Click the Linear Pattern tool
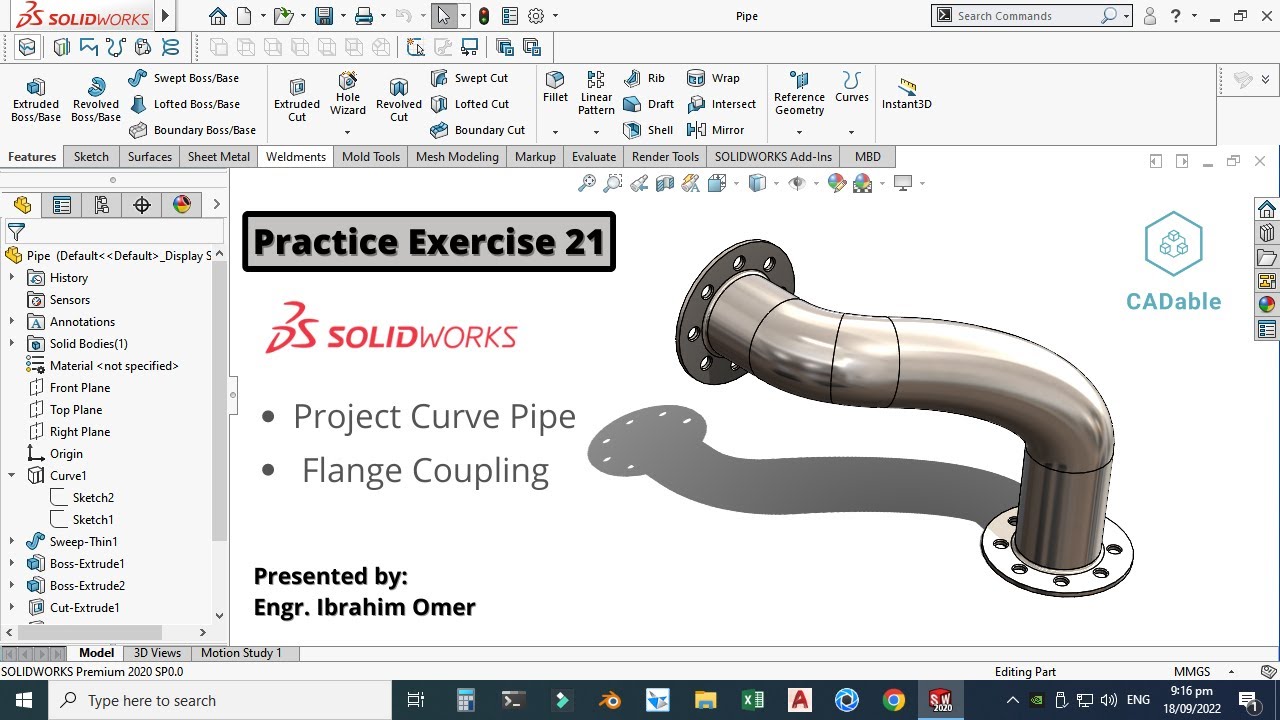 click(596, 94)
